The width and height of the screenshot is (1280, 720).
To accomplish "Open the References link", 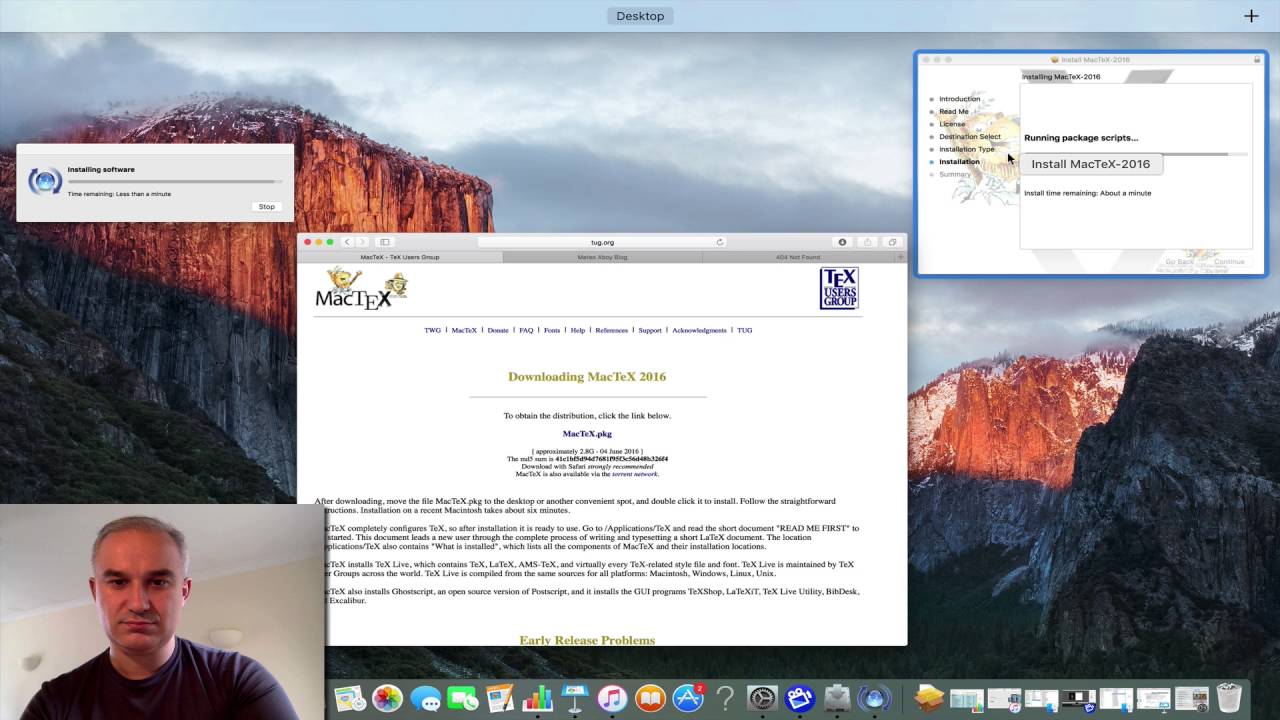I will click(x=612, y=330).
